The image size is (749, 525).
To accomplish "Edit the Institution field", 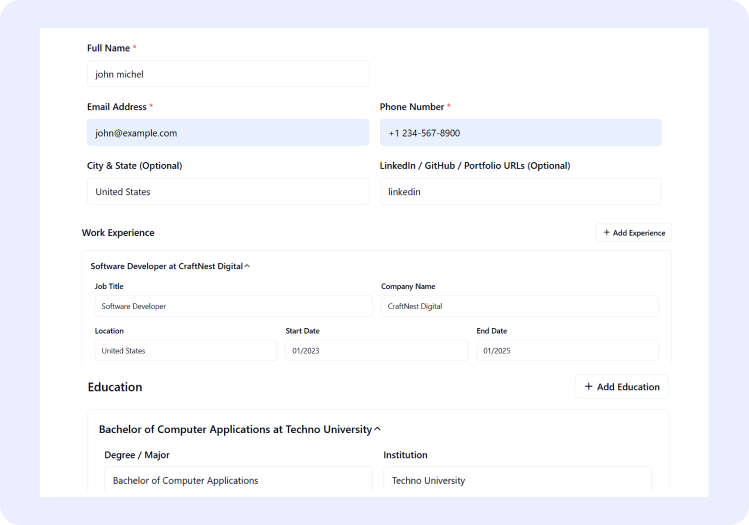I will (517, 480).
